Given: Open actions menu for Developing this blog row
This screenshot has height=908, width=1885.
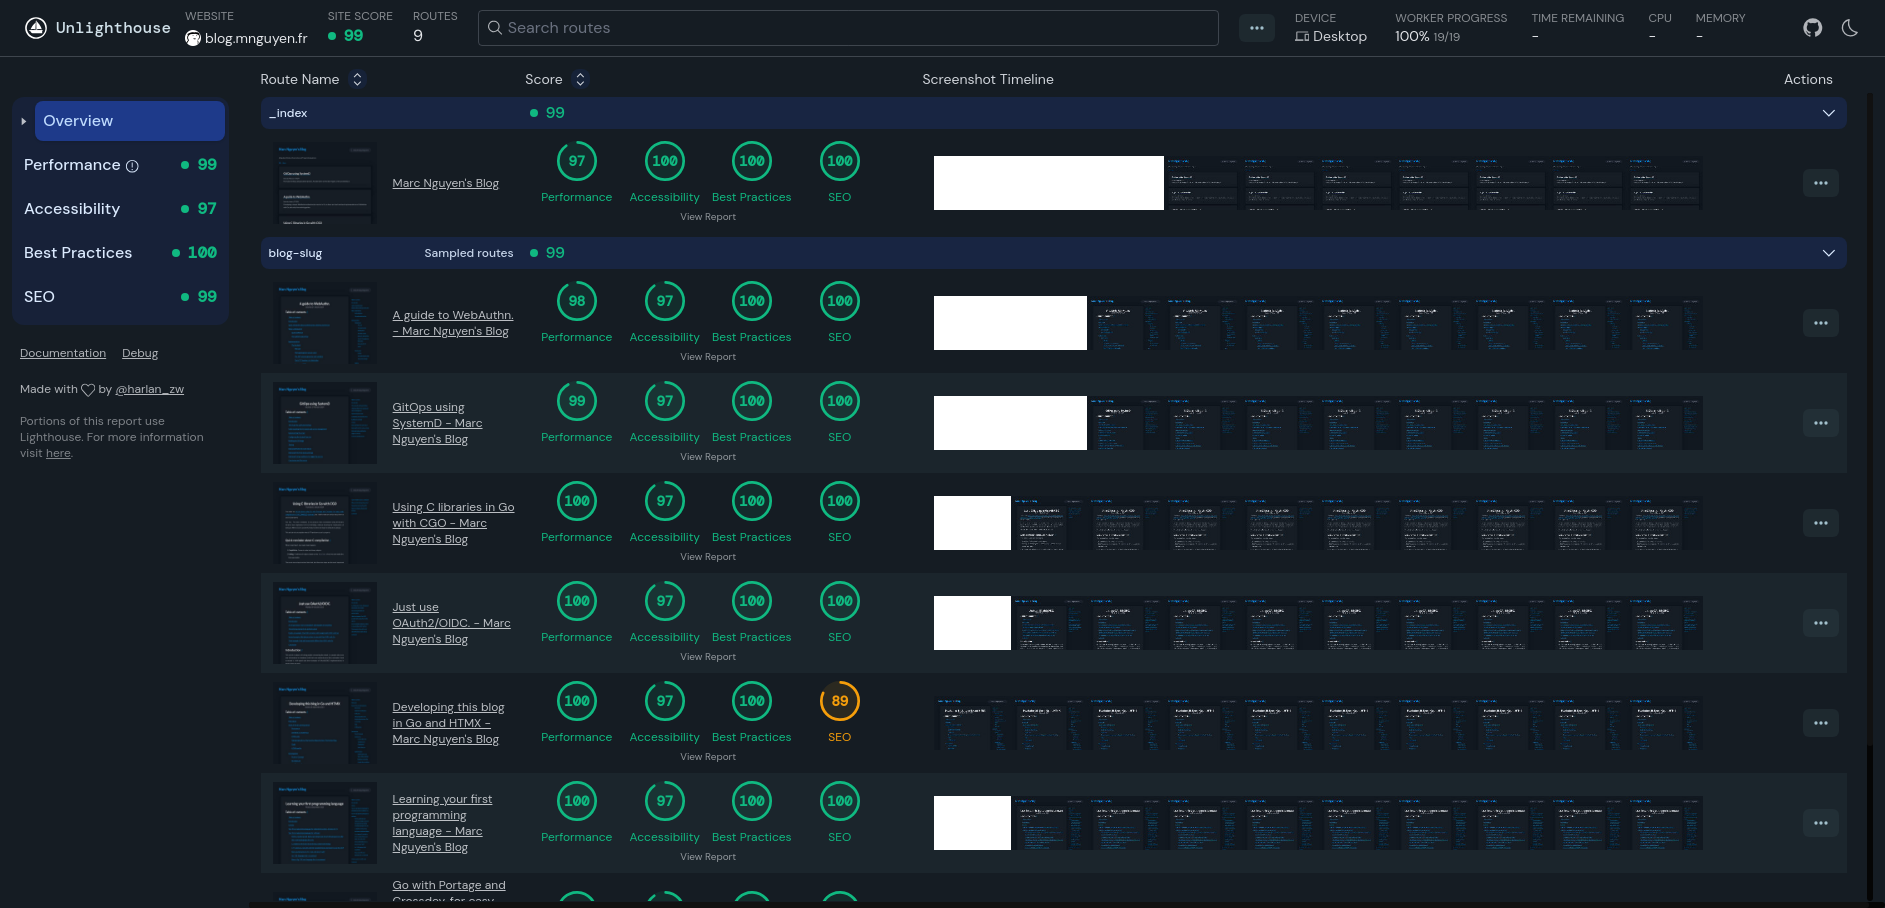Looking at the screenshot, I should tap(1820, 723).
